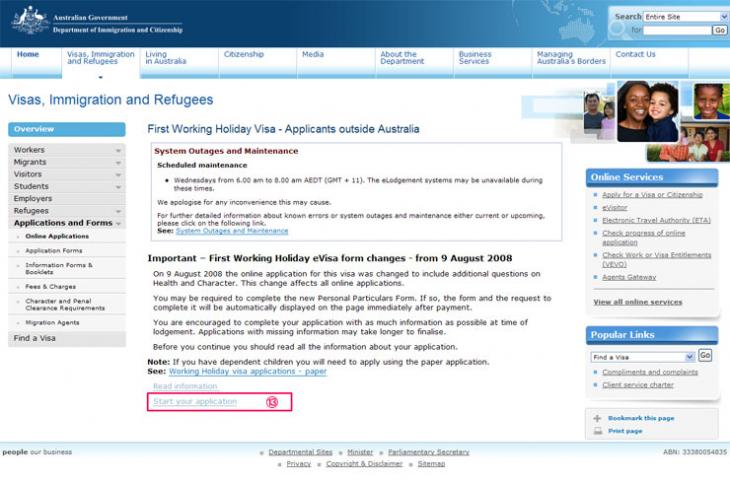Open Migration Agents in sidebar
730x481 pixels.
(53, 323)
